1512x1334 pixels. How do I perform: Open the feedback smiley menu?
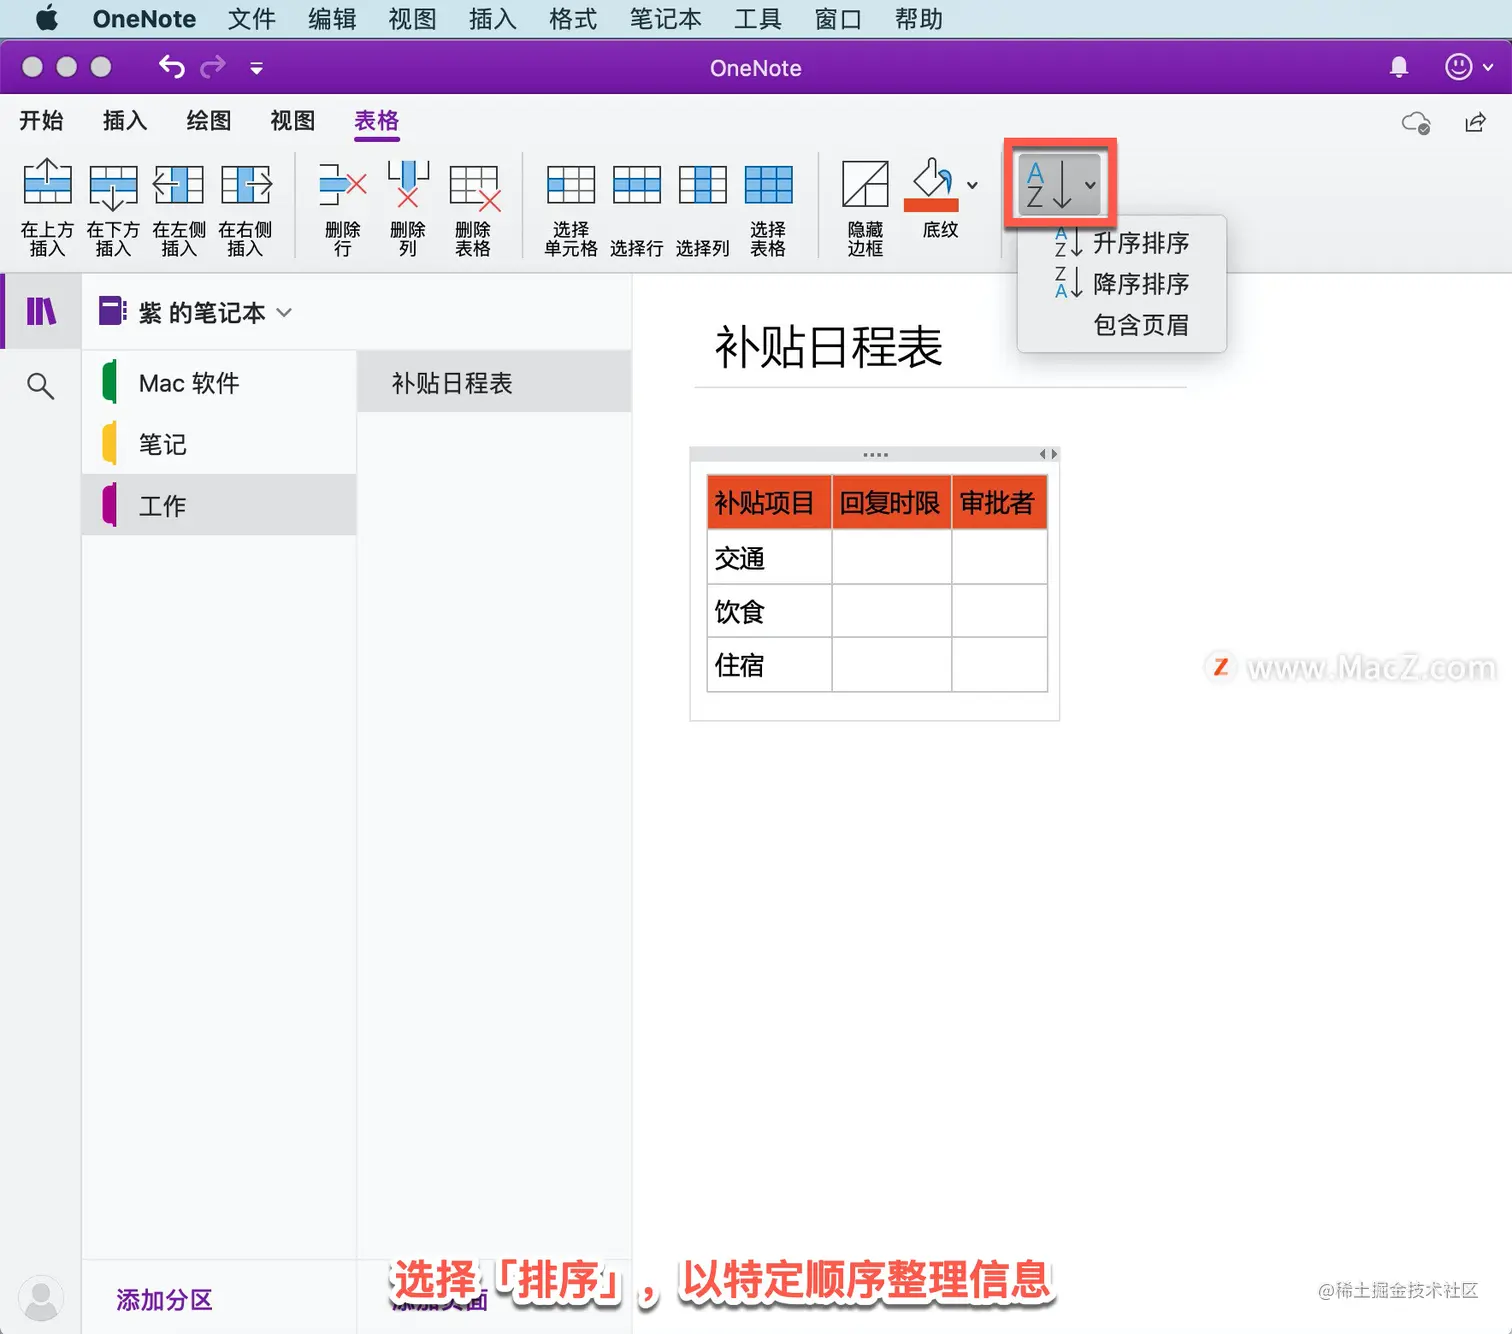point(1469,67)
